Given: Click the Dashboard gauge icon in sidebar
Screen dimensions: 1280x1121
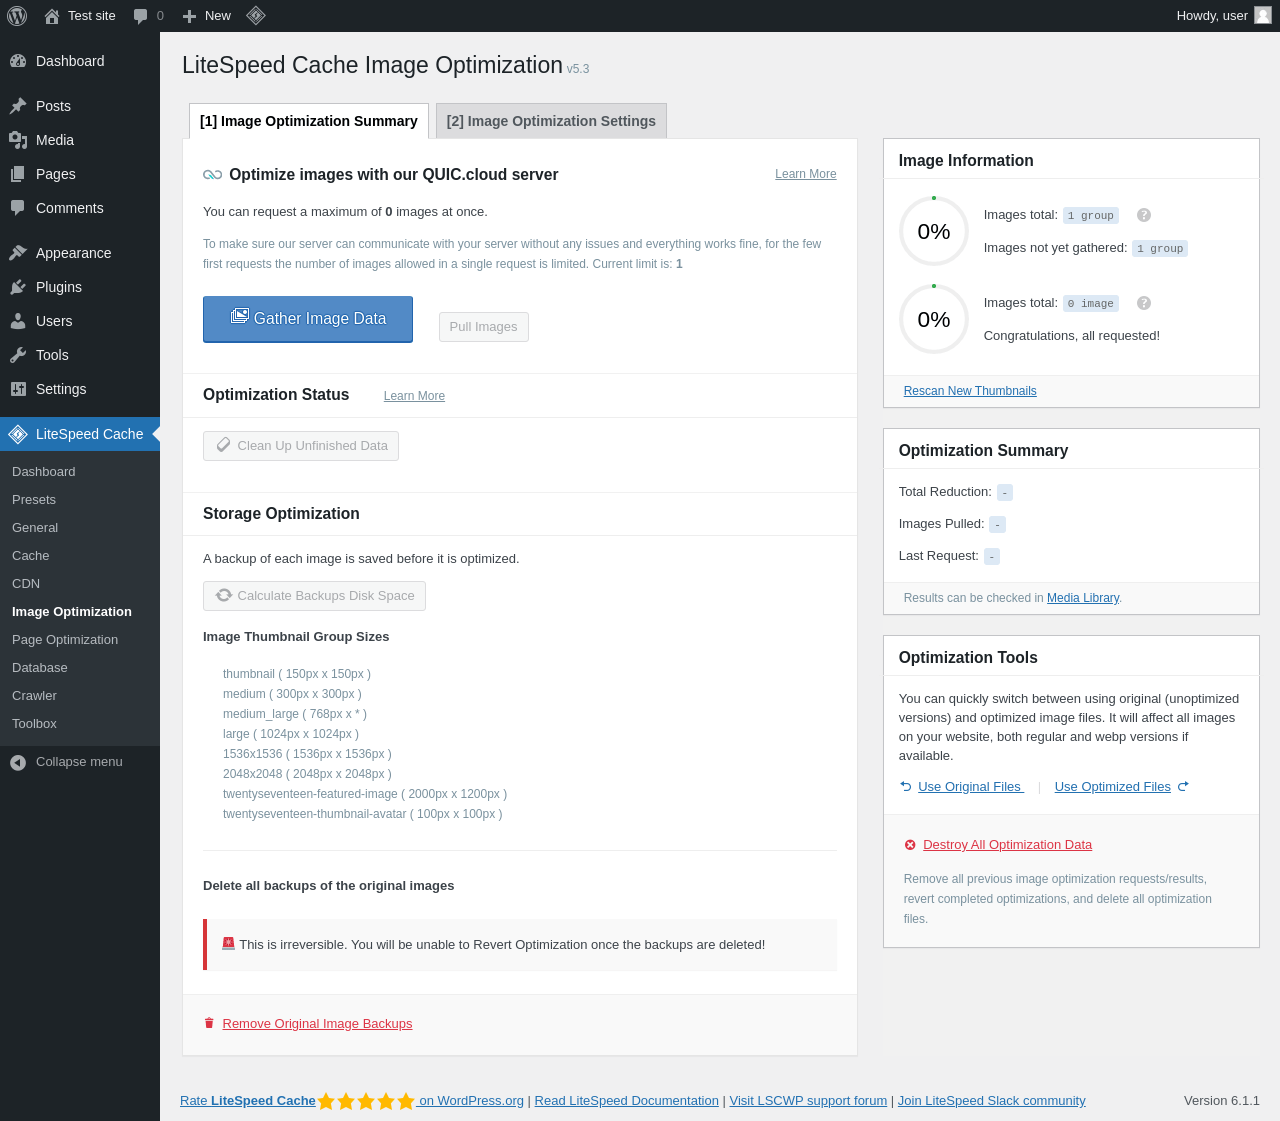Looking at the screenshot, I should pyautogui.click(x=18, y=61).
